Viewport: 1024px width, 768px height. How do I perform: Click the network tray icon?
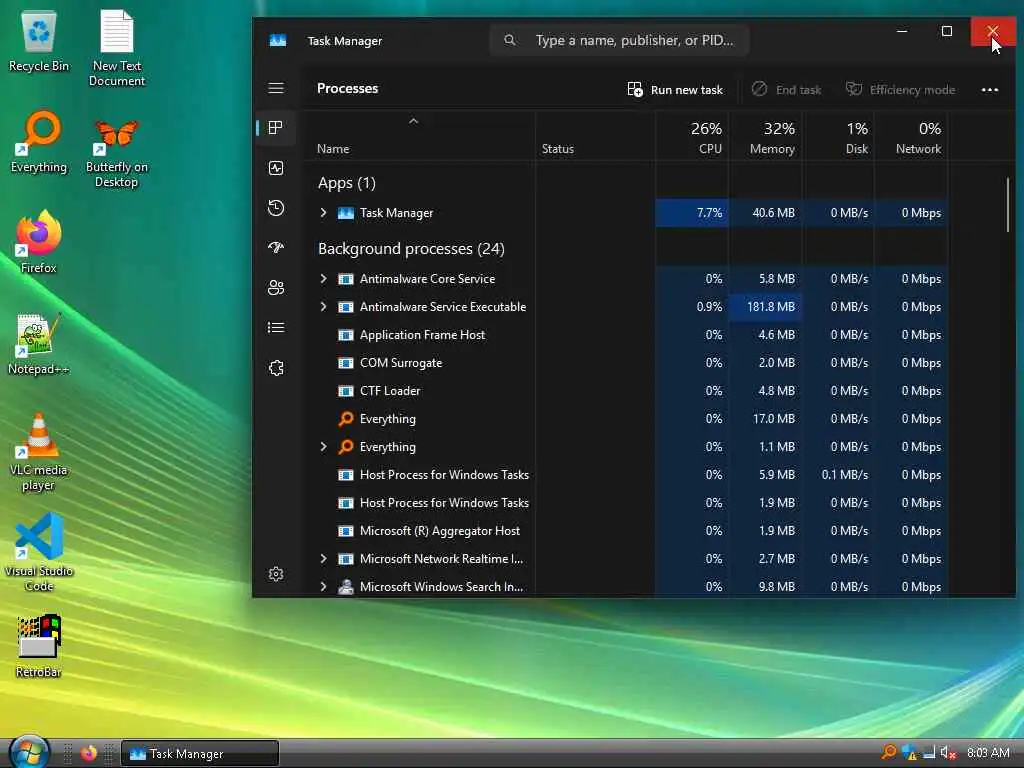(928, 752)
